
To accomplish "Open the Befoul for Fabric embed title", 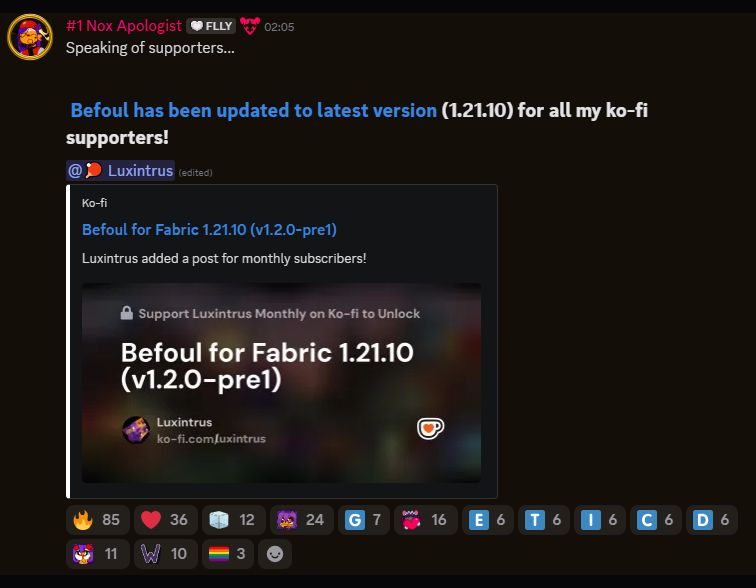I will point(209,229).
